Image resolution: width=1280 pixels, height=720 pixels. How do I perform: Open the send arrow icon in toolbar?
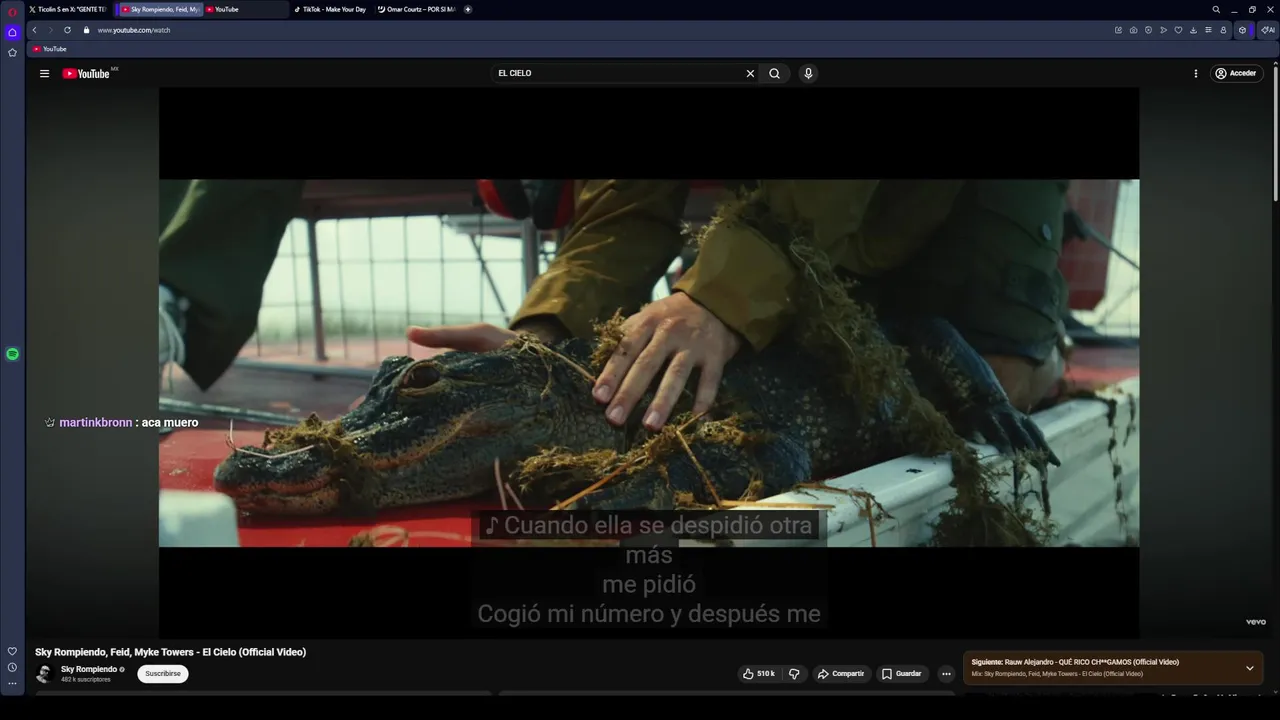click(1163, 30)
